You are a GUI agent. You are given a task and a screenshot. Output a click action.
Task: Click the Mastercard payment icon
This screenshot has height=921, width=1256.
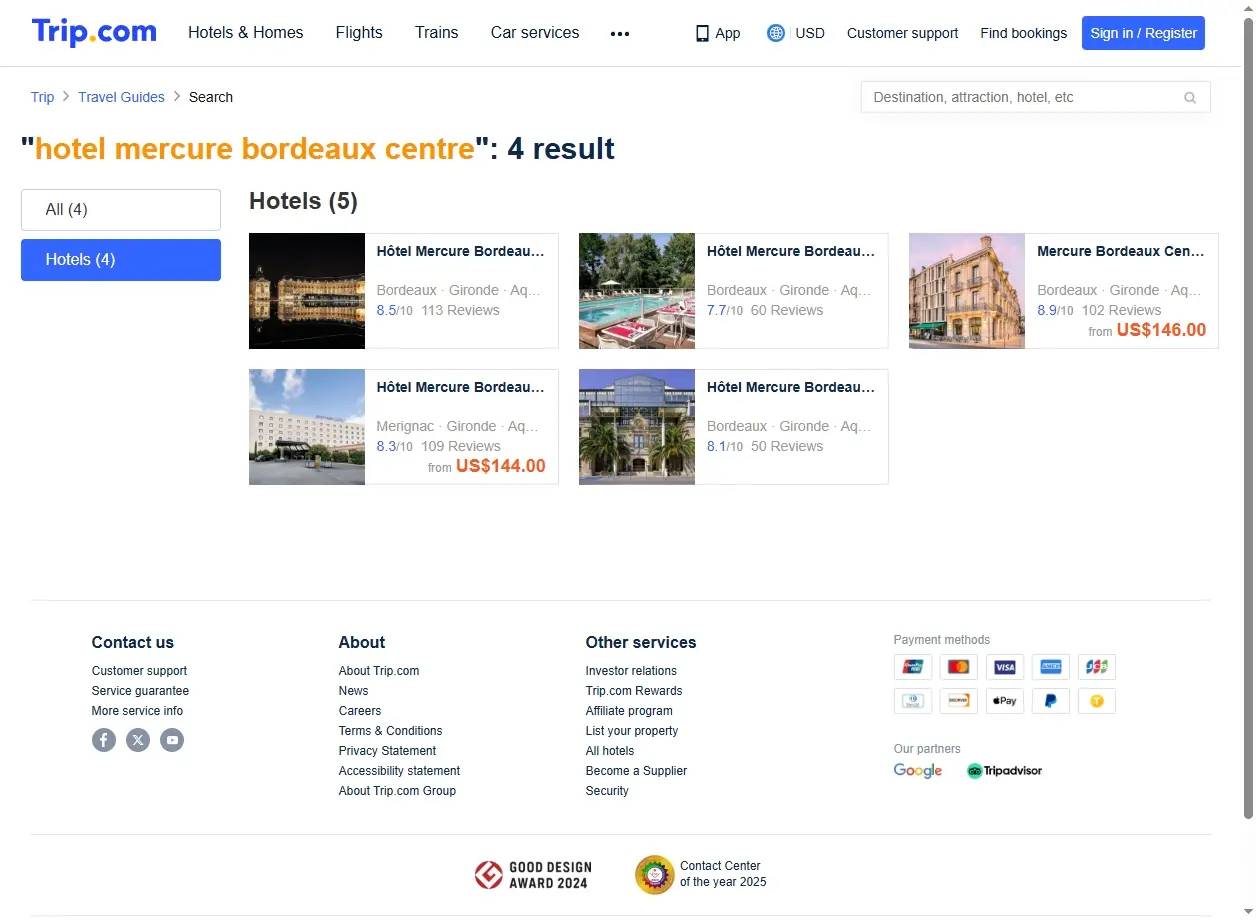tap(959, 667)
